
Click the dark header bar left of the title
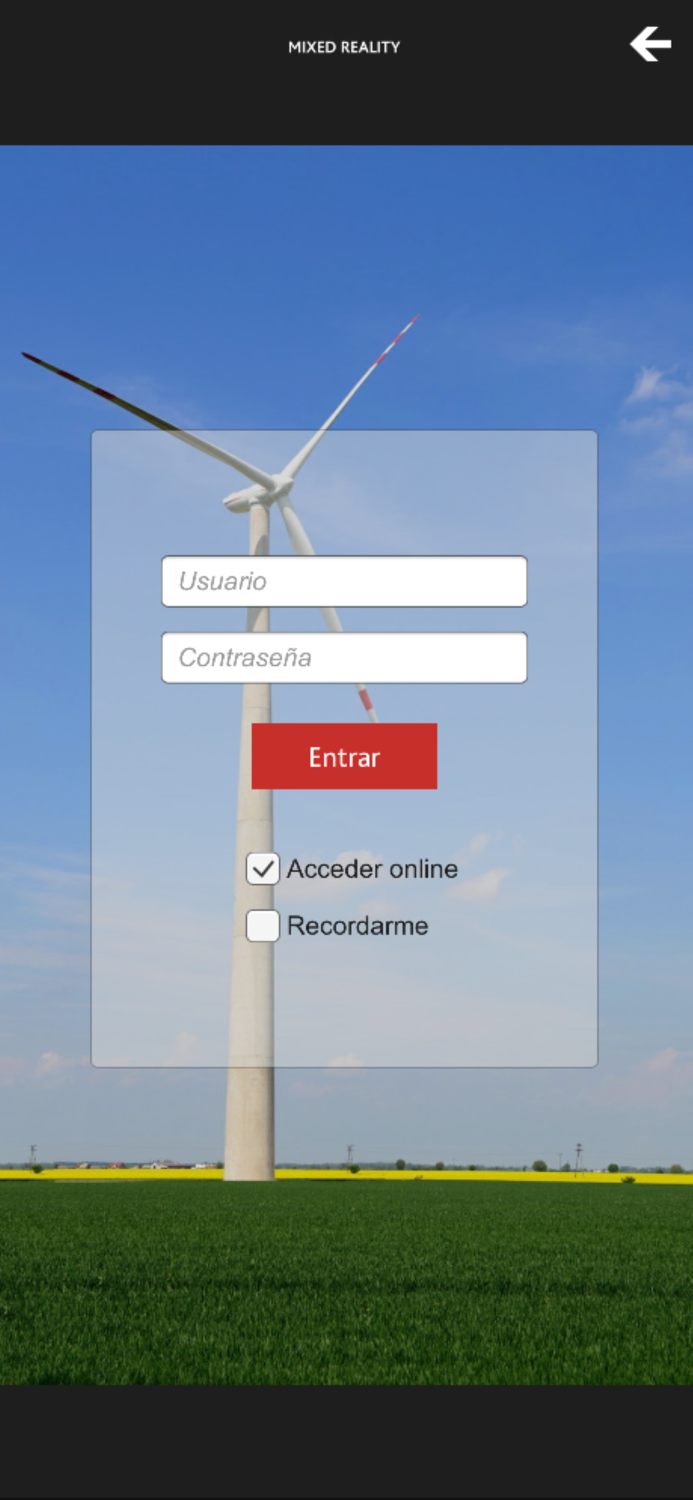[x=140, y=72]
